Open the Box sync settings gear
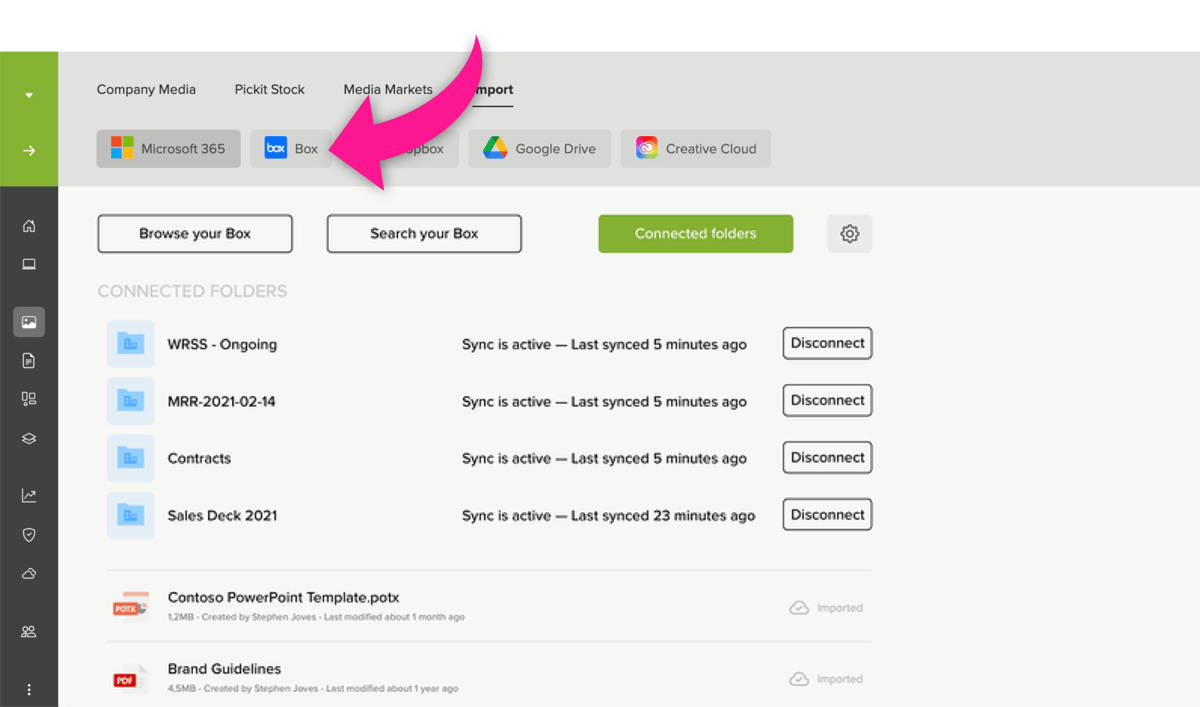 [x=849, y=233]
